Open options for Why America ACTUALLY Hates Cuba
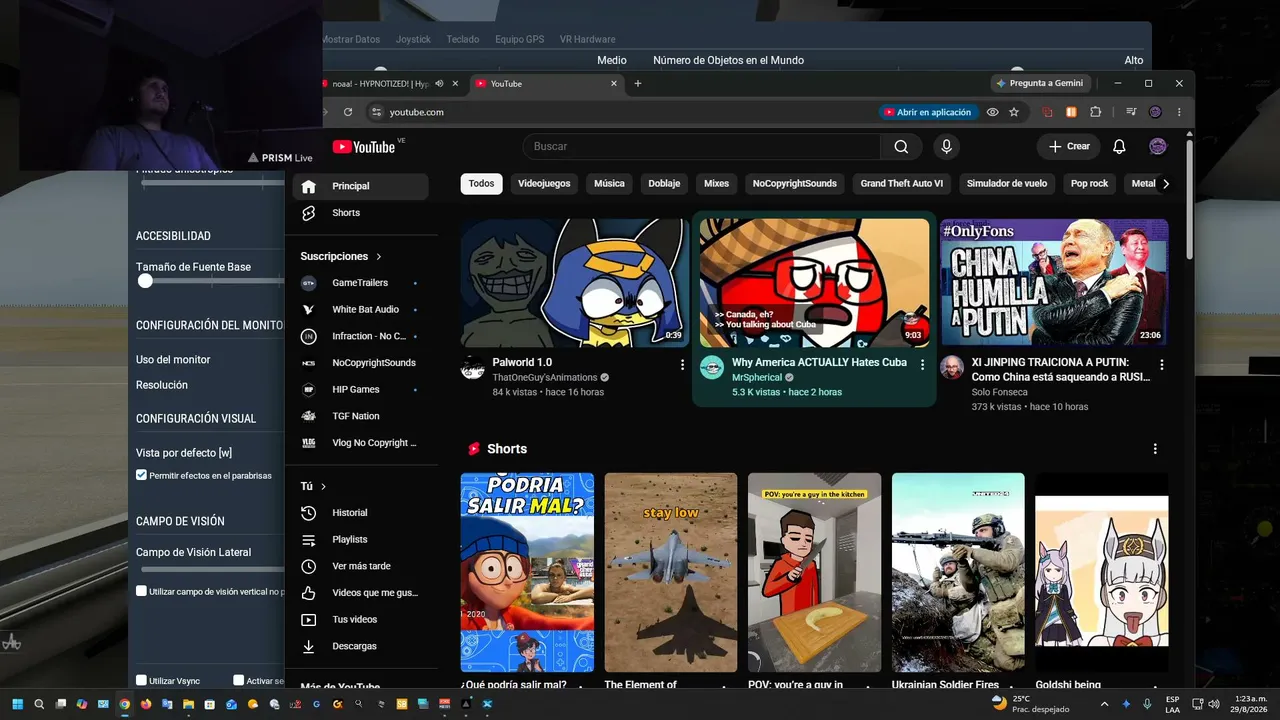This screenshot has height=720, width=1280. (923, 365)
